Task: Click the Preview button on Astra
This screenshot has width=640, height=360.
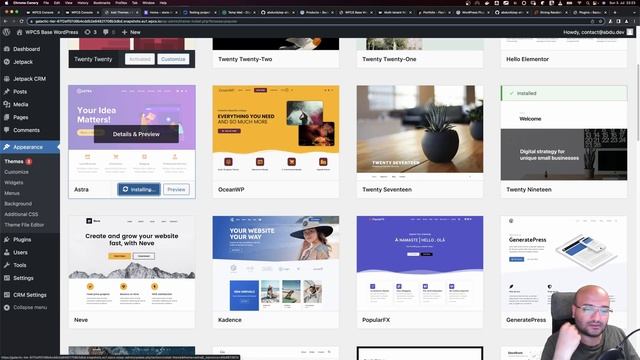Action: click(176, 189)
